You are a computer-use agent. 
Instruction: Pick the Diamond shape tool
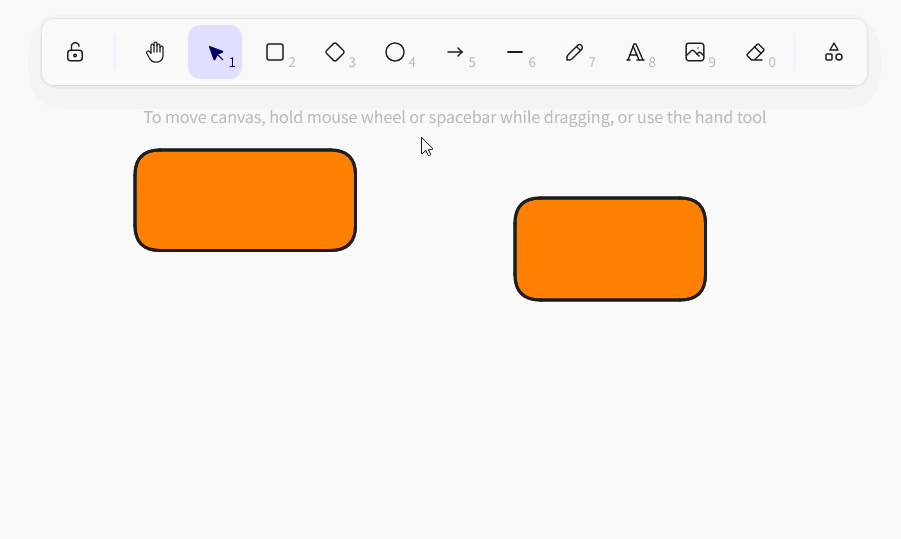click(x=335, y=52)
